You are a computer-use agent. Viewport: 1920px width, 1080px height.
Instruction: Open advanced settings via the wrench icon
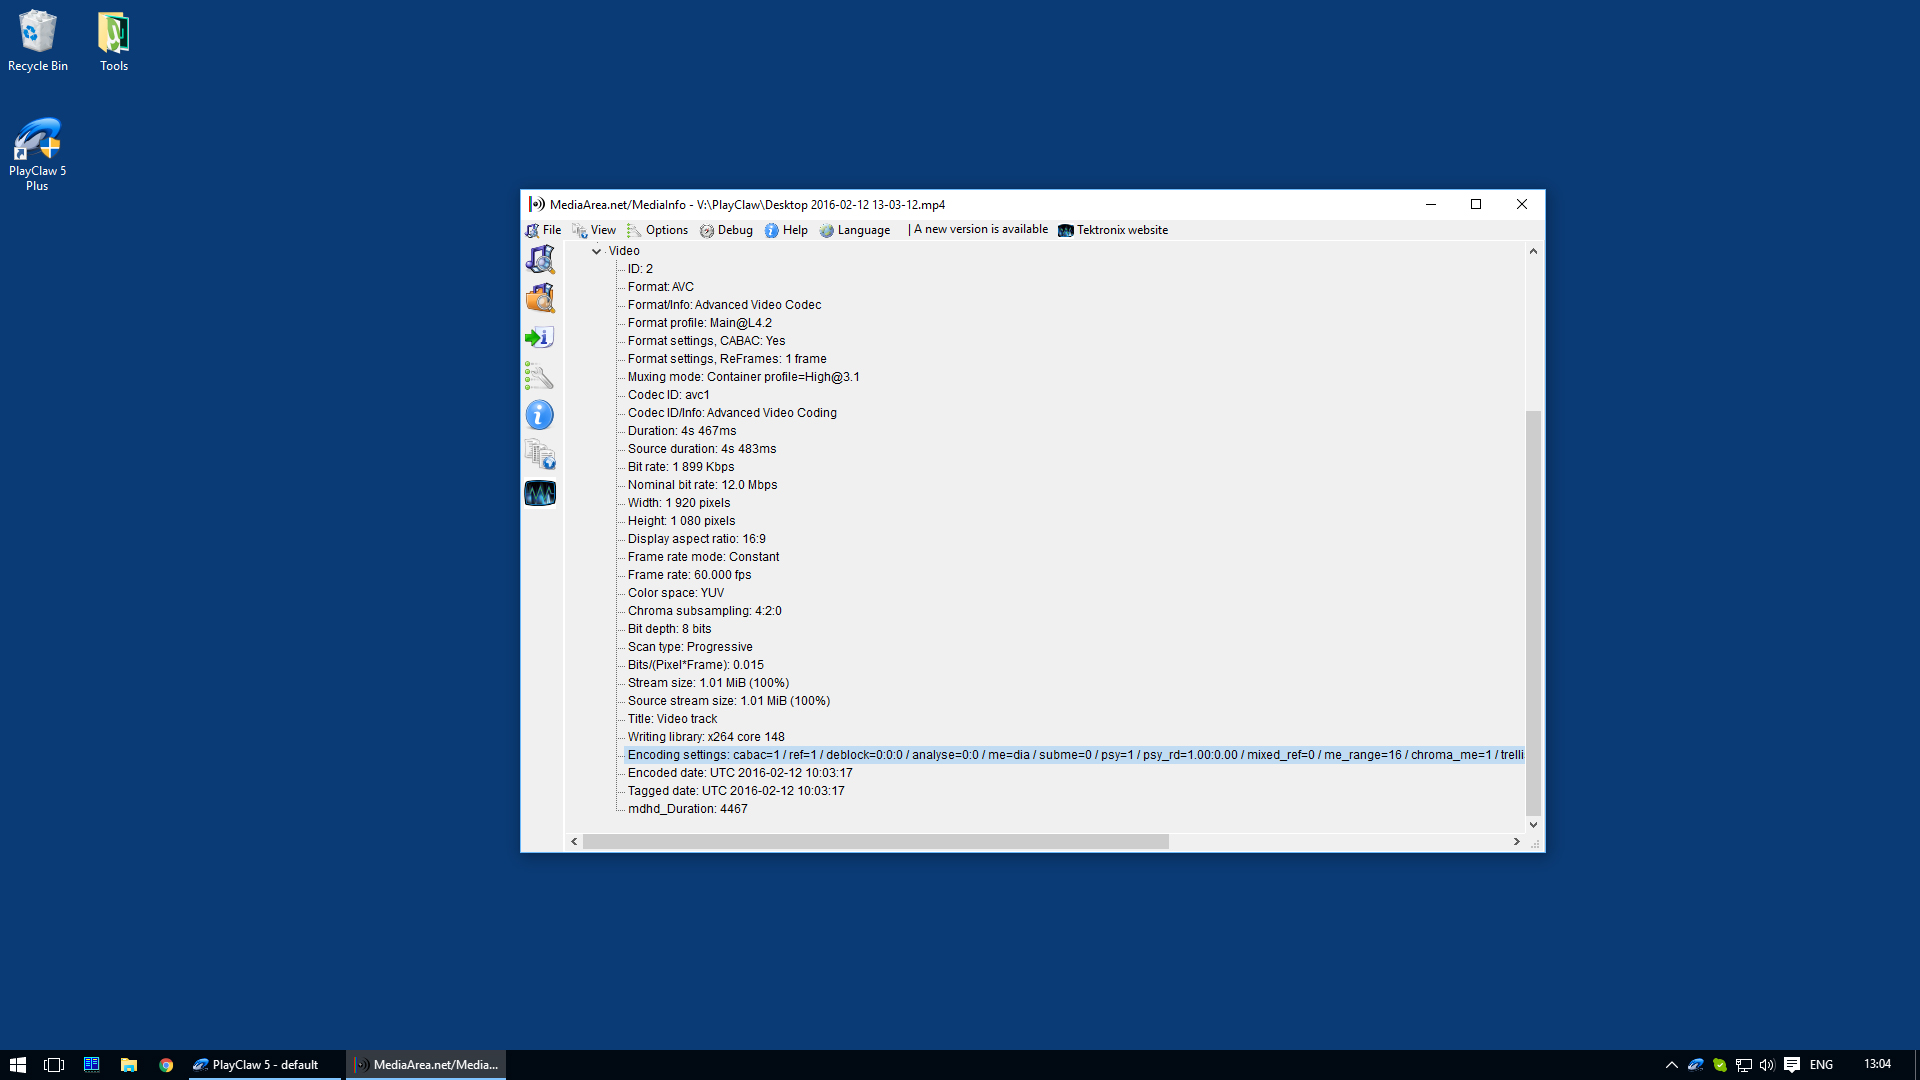tap(539, 376)
